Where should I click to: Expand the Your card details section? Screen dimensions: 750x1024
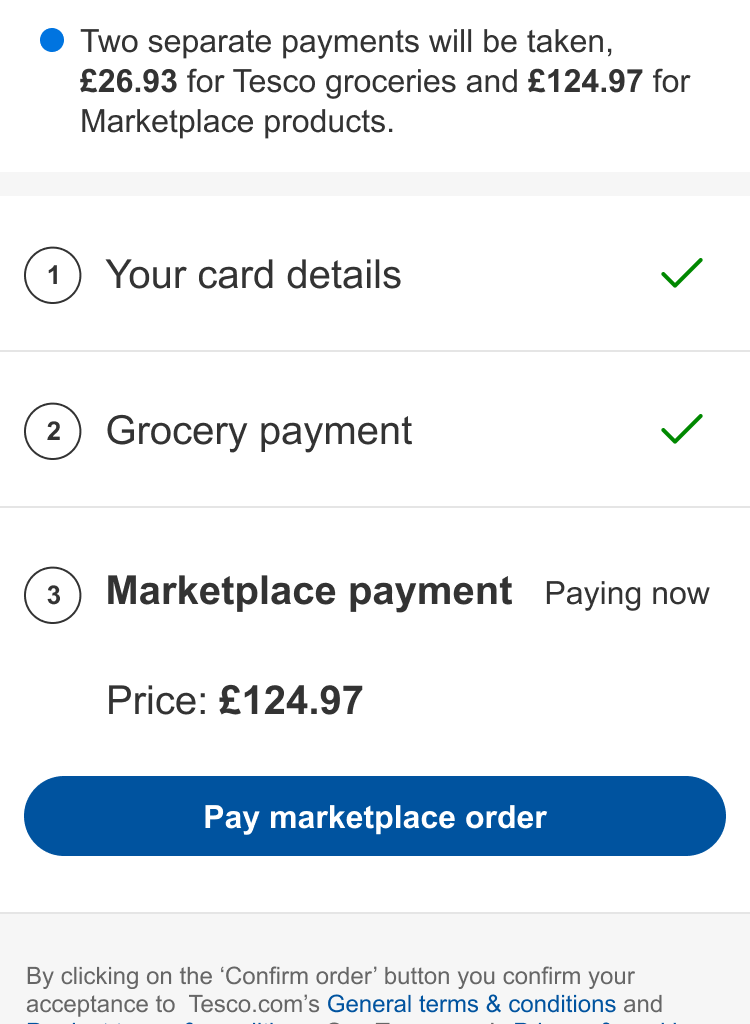[253, 275]
